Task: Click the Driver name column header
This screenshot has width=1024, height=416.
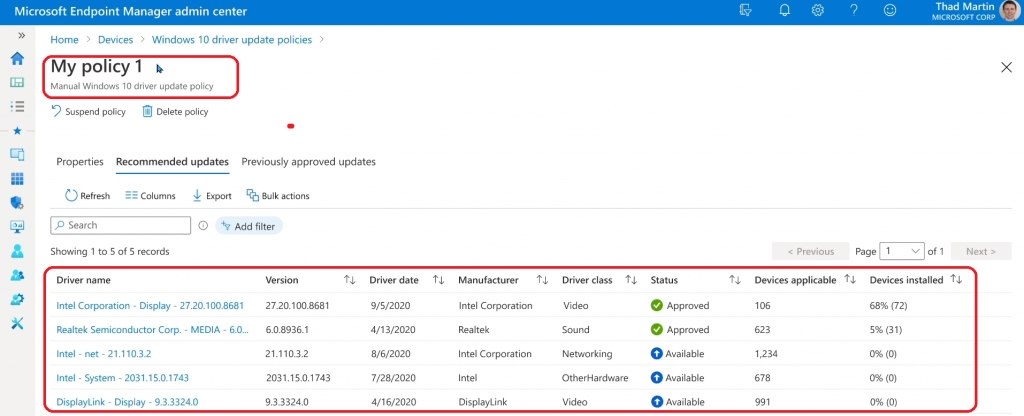Action: (x=84, y=280)
